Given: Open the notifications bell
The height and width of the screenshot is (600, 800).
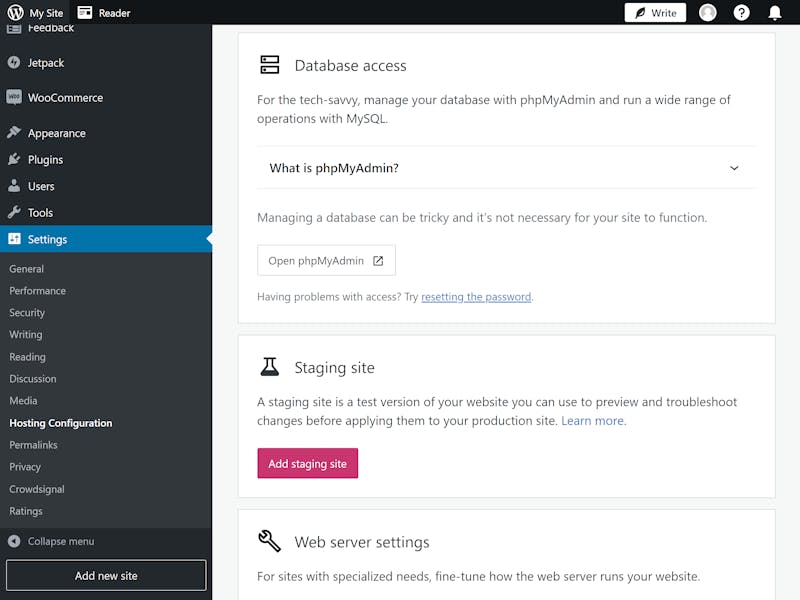Looking at the screenshot, I should (x=774, y=13).
